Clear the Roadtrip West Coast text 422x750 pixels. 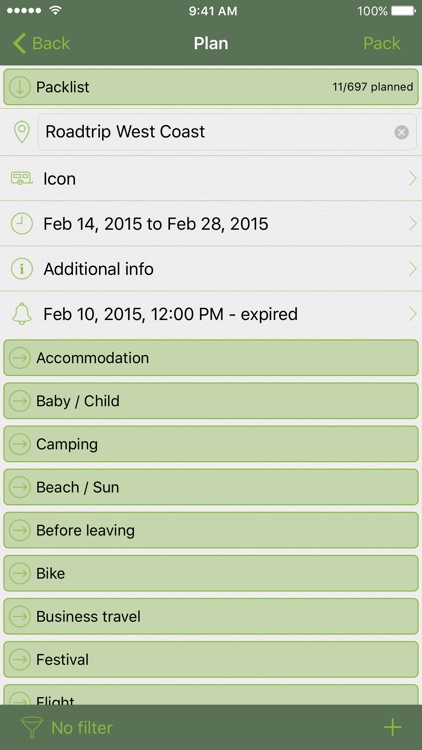coord(401,132)
